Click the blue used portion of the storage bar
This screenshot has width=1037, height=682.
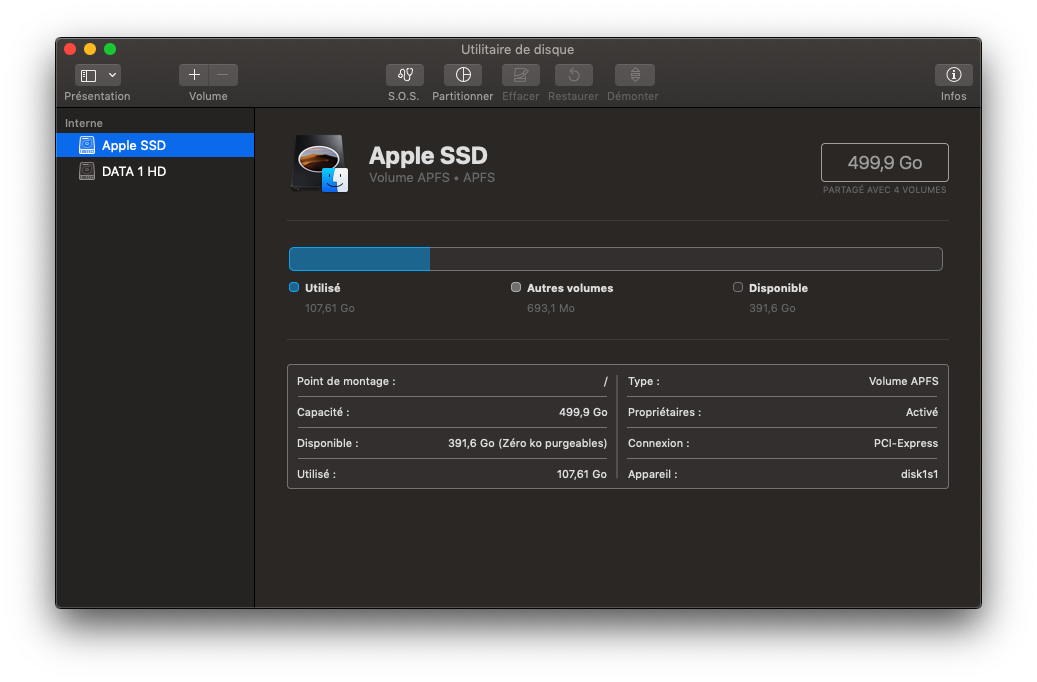(359, 259)
